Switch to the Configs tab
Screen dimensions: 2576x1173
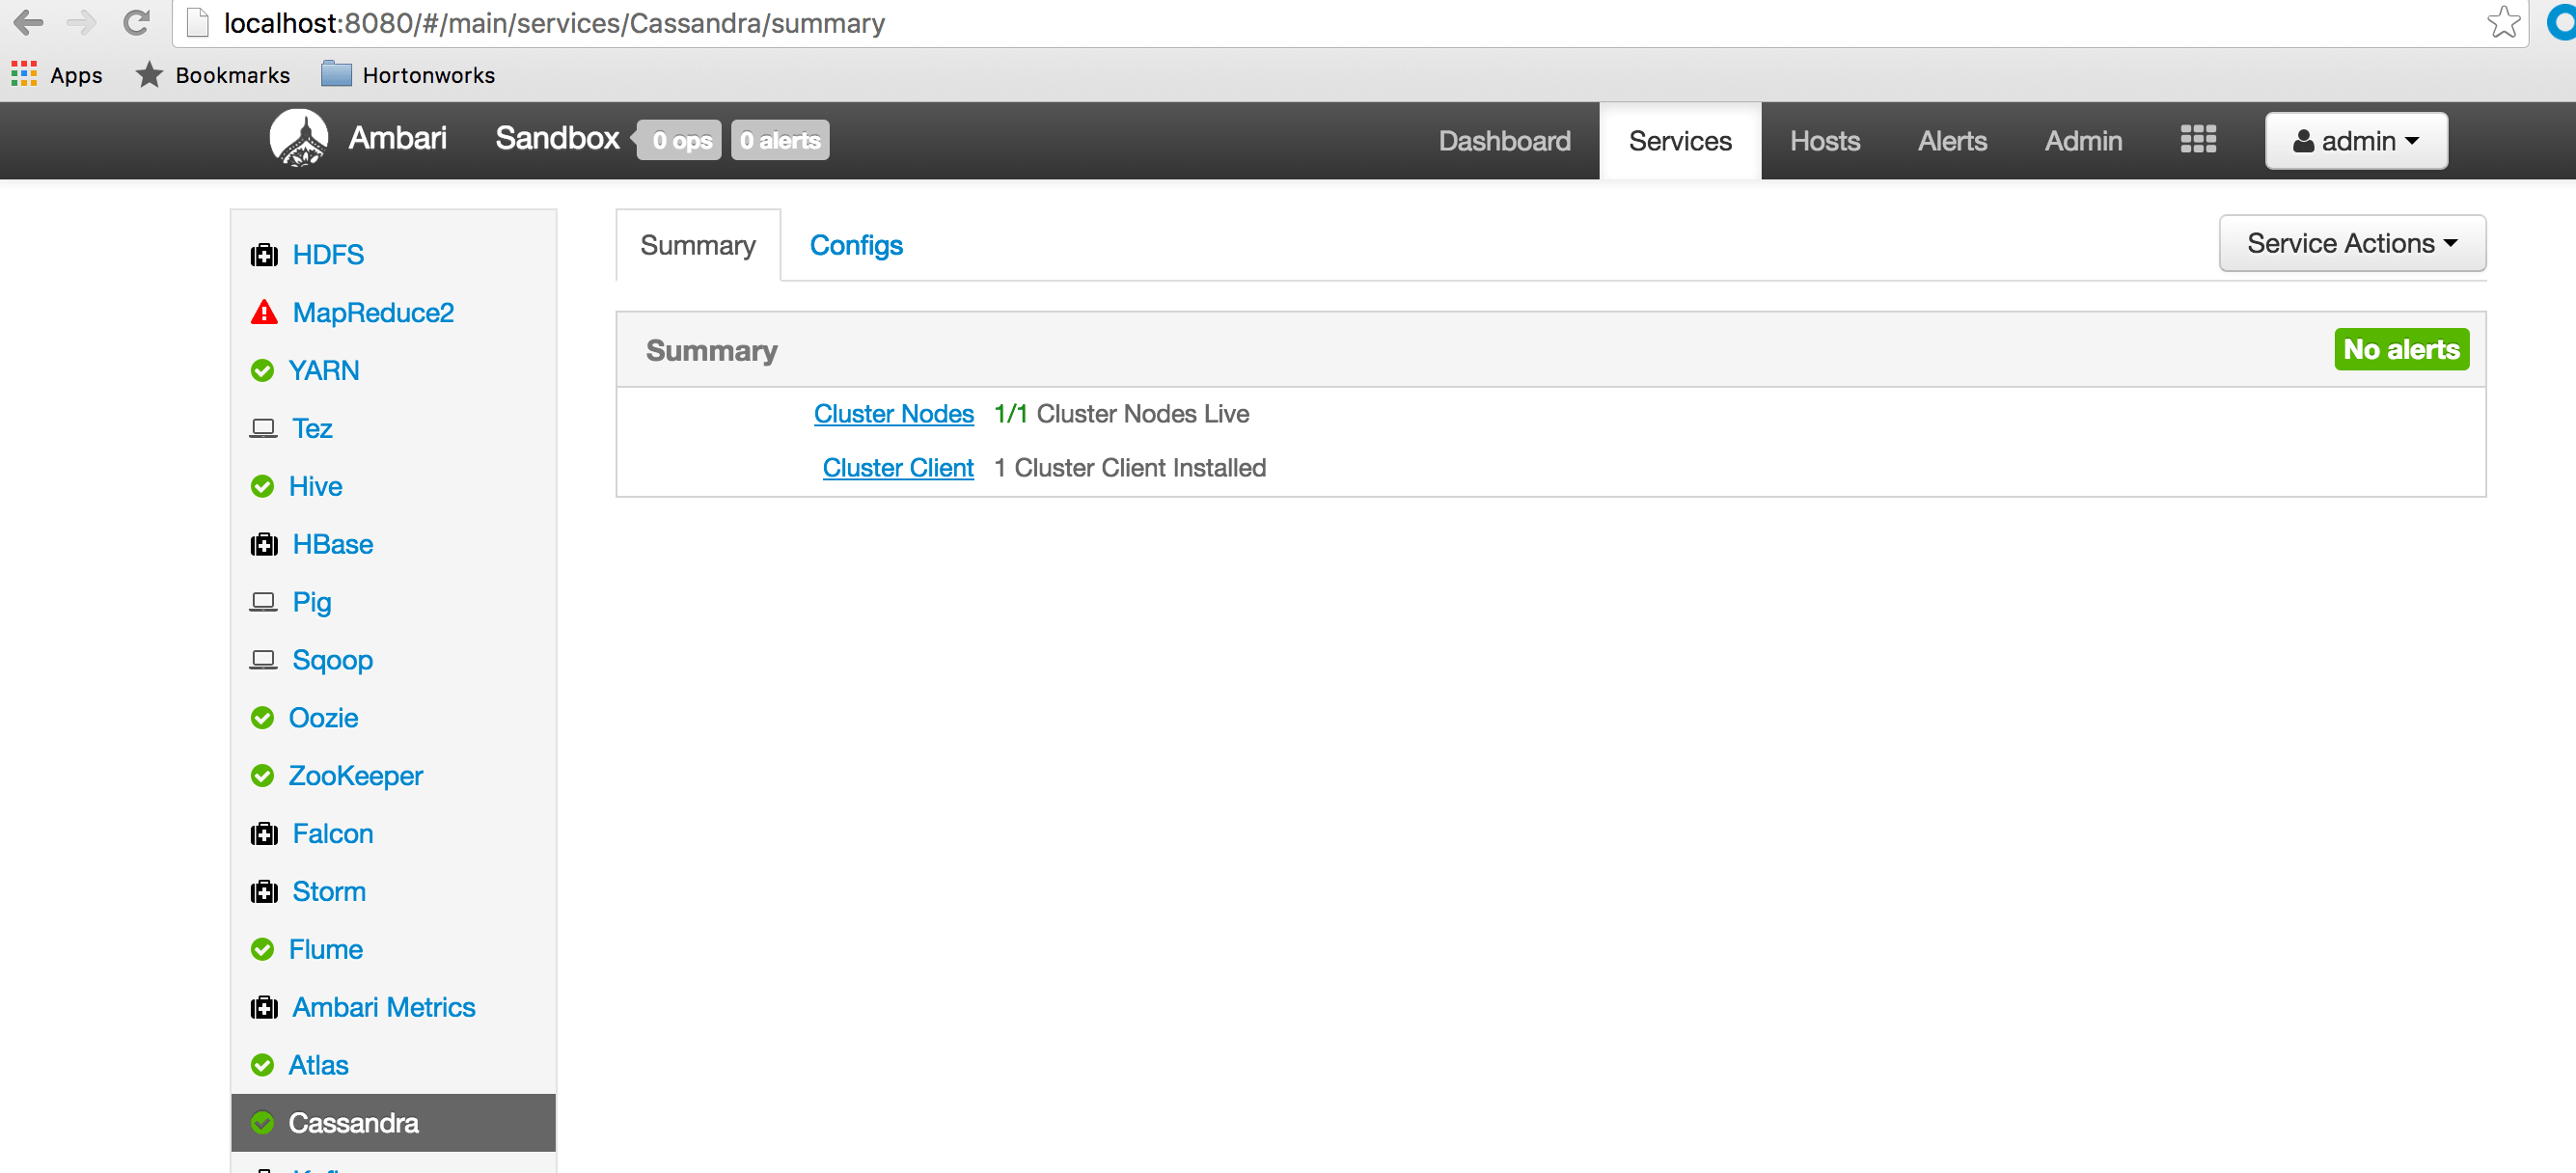pos(856,245)
